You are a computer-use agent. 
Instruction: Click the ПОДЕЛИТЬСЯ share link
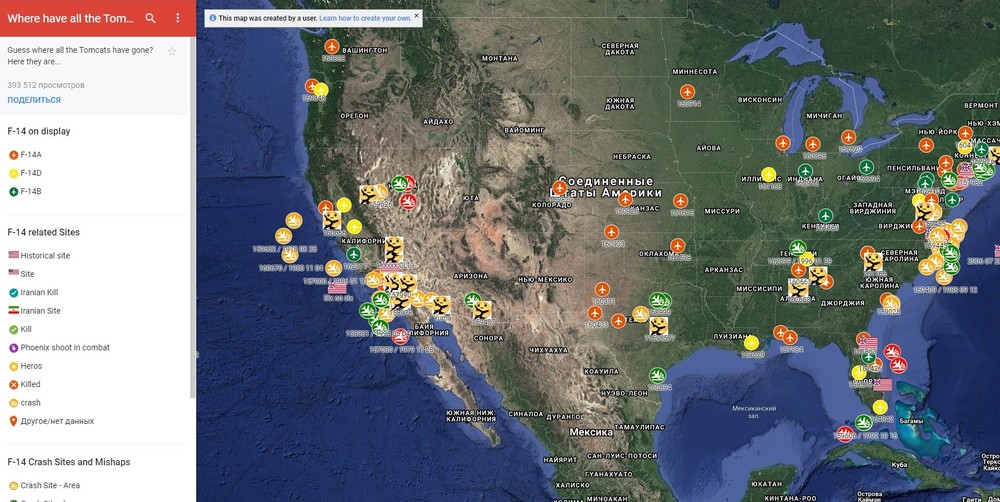[34, 100]
